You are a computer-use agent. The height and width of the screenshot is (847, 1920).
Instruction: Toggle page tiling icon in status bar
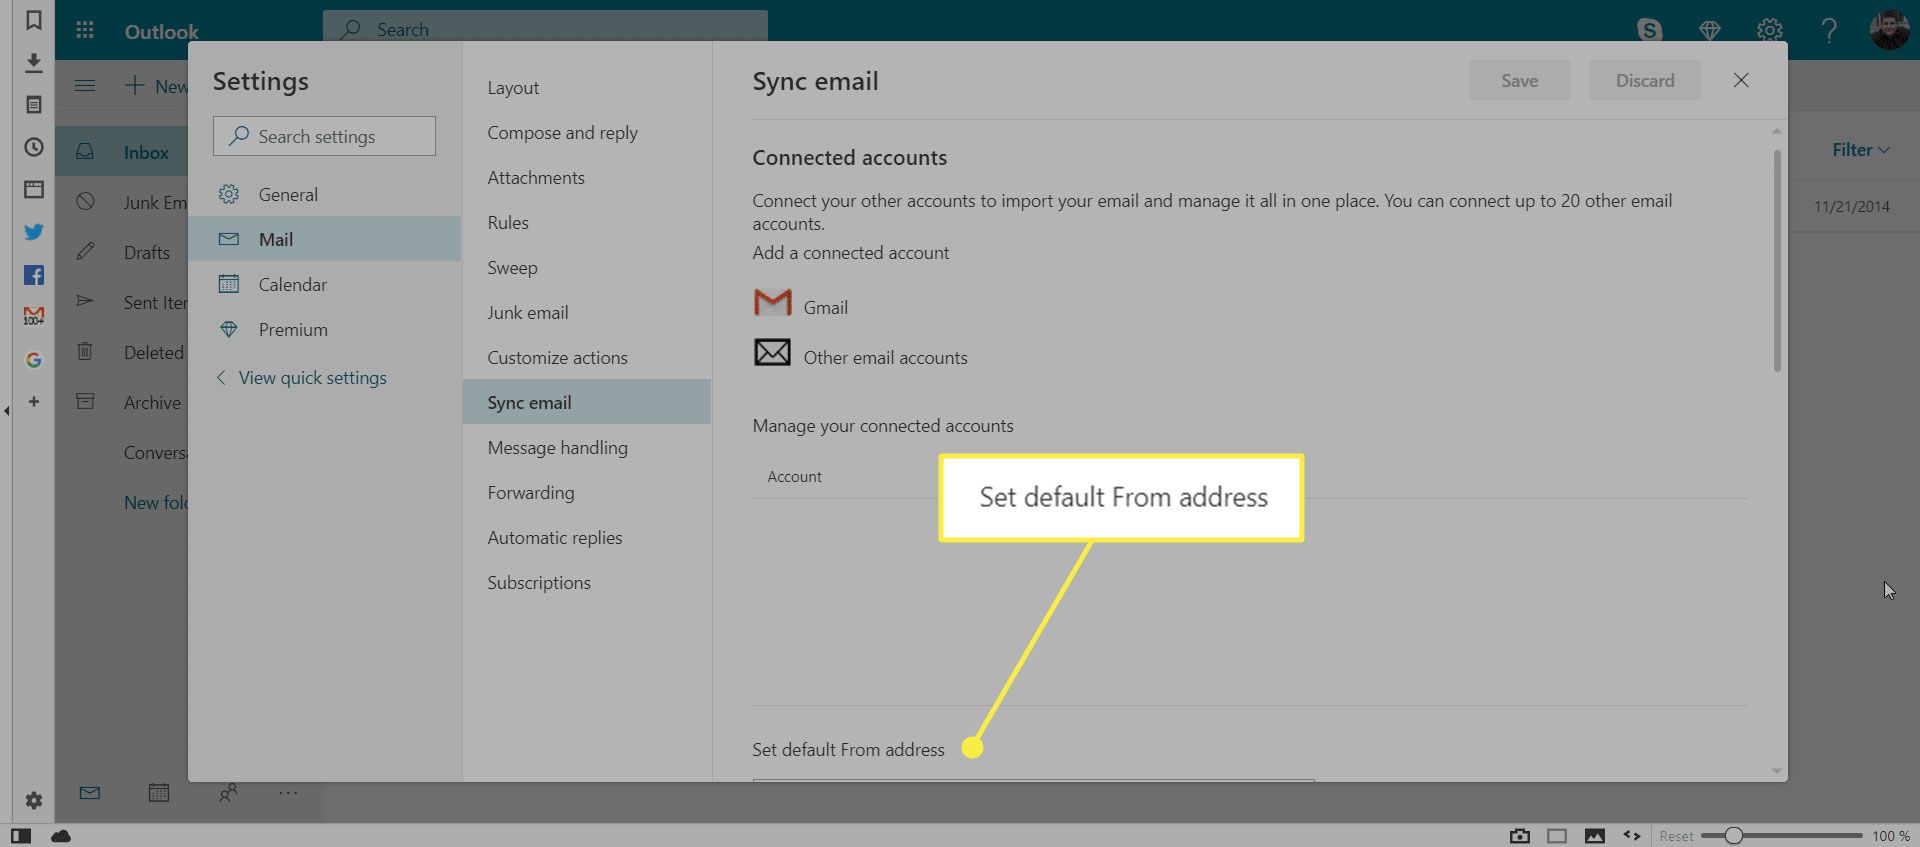point(1557,836)
